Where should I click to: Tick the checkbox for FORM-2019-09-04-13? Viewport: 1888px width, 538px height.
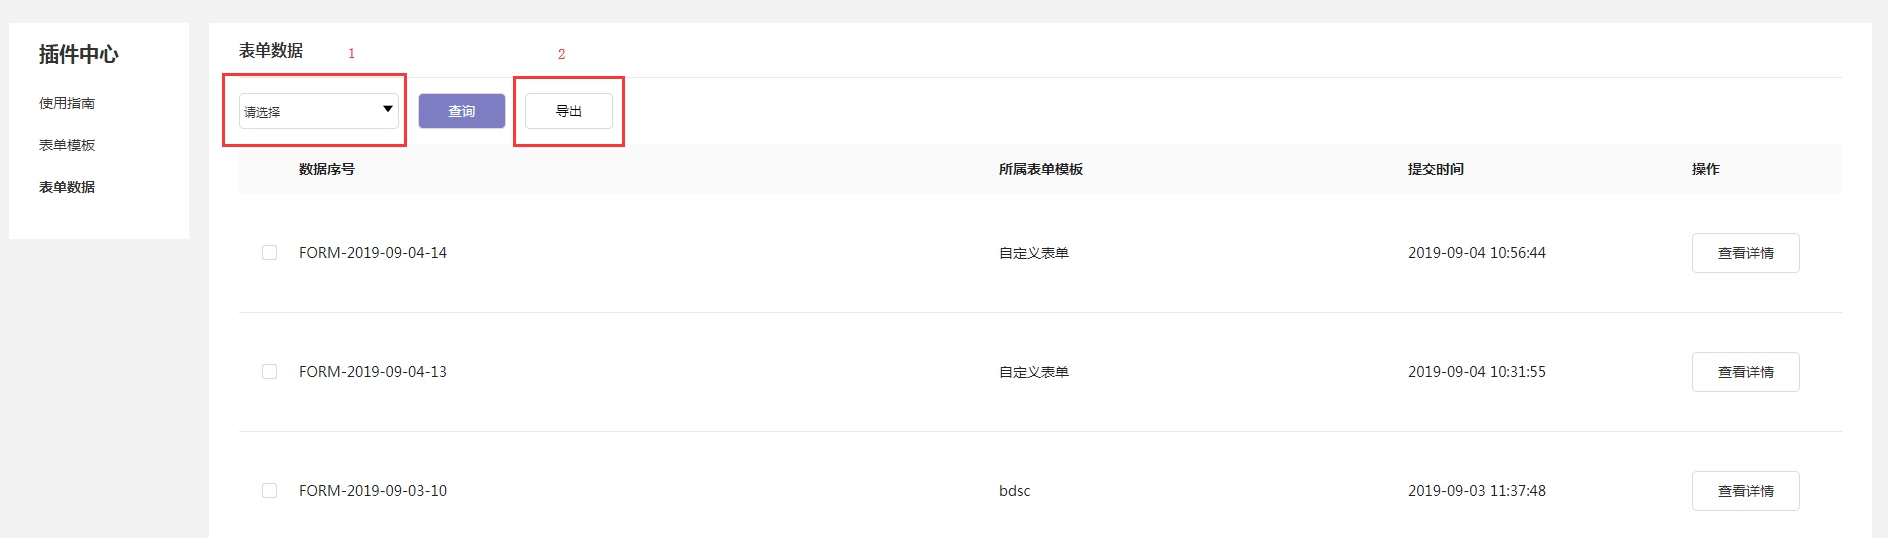[269, 372]
